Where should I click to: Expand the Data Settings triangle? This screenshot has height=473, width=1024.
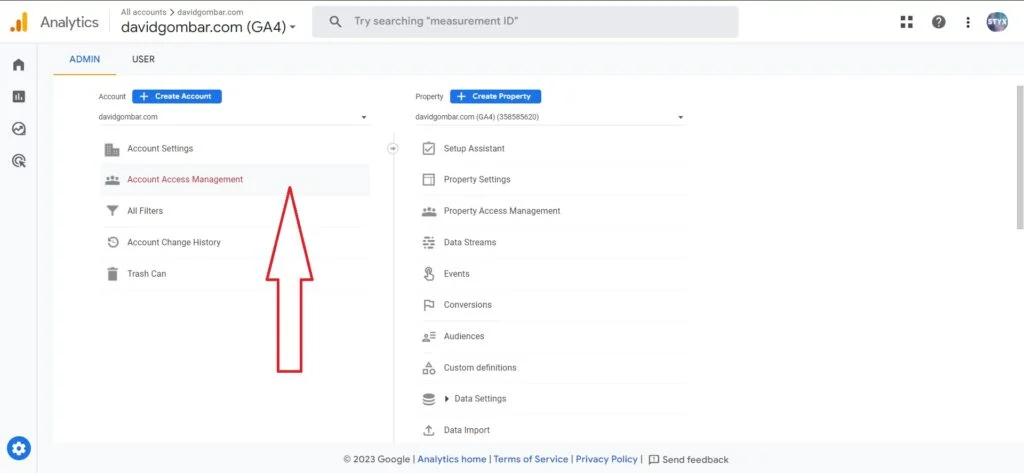(x=447, y=399)
